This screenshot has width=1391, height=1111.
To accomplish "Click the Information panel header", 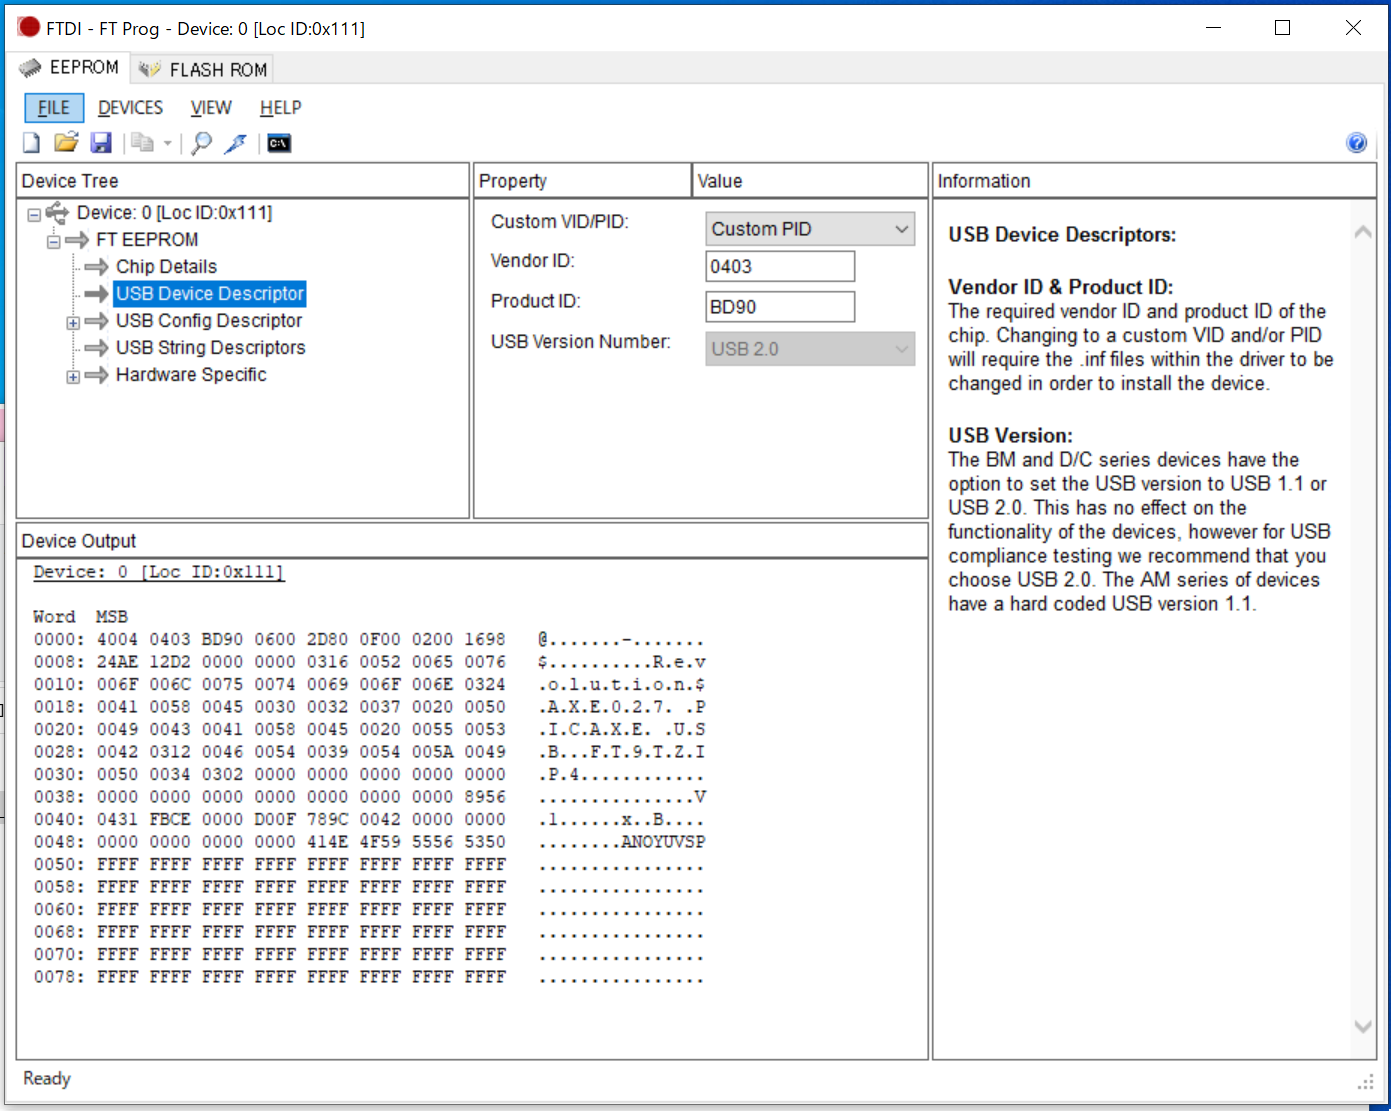I will (x=1154, y=181).
